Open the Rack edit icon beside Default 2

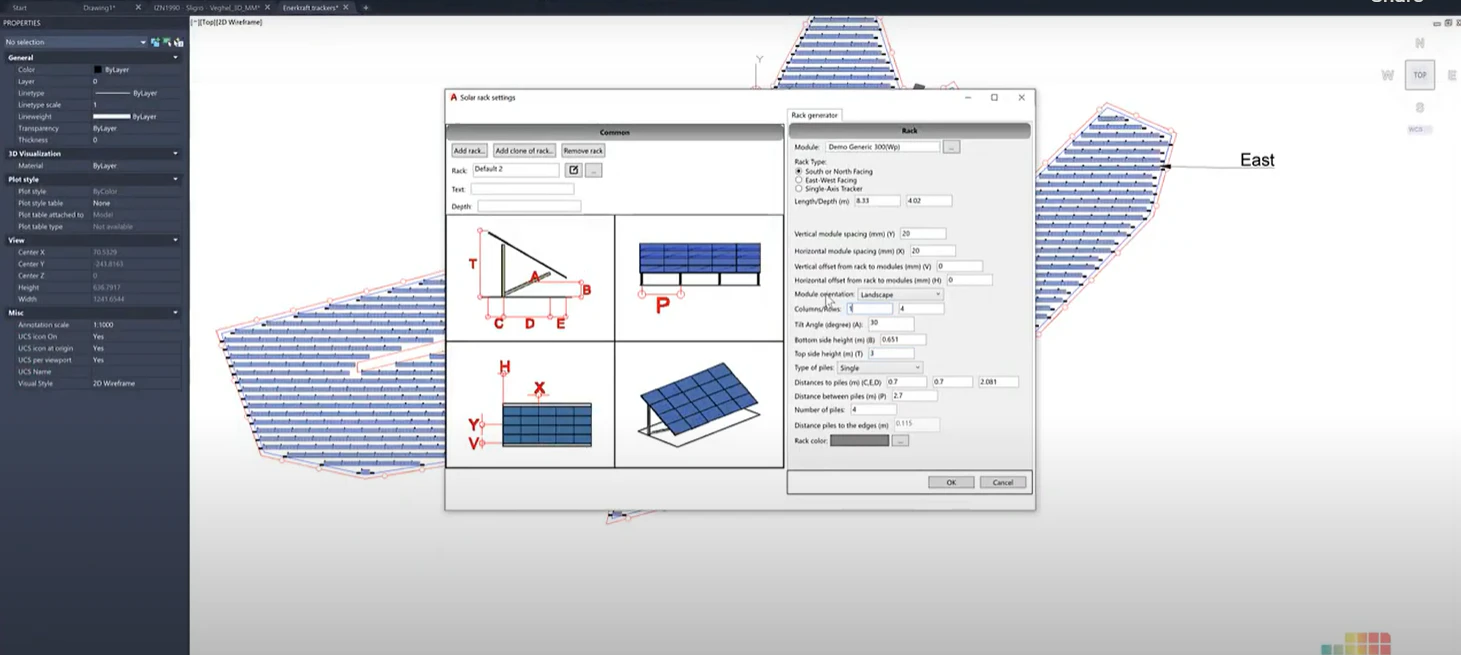pos(573,169)
